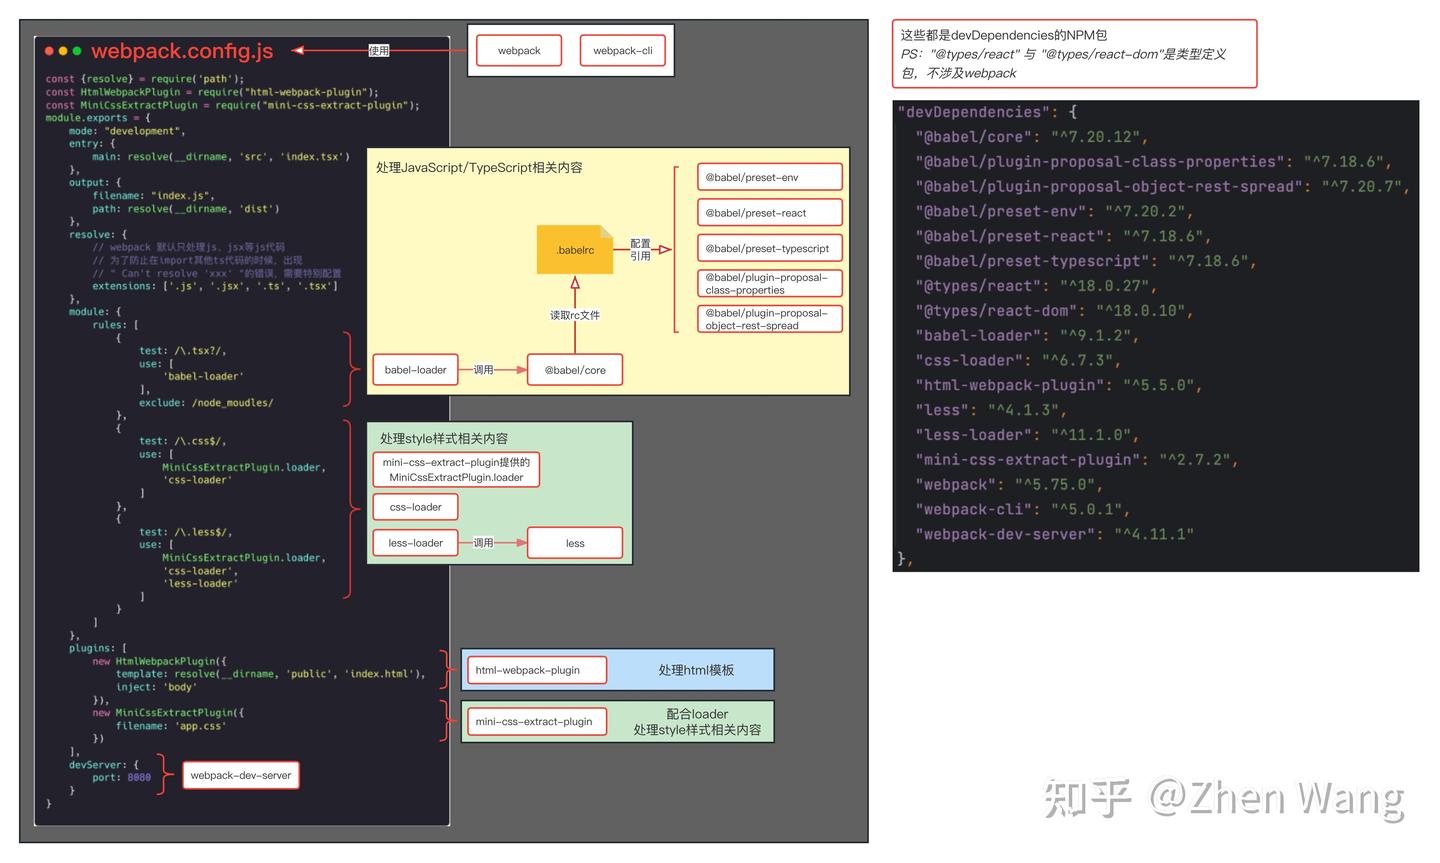Click code line 'exclude: /node_moudles/'
The width and height of the screenshot is (1440, 863).
click(x=206, y=403)
